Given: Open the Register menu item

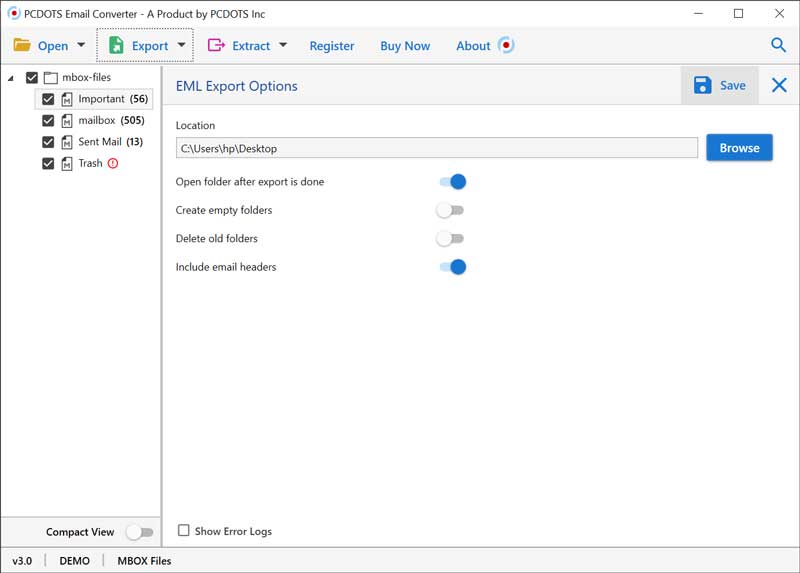Looking at the screenshot, I should tap(332, 46).
